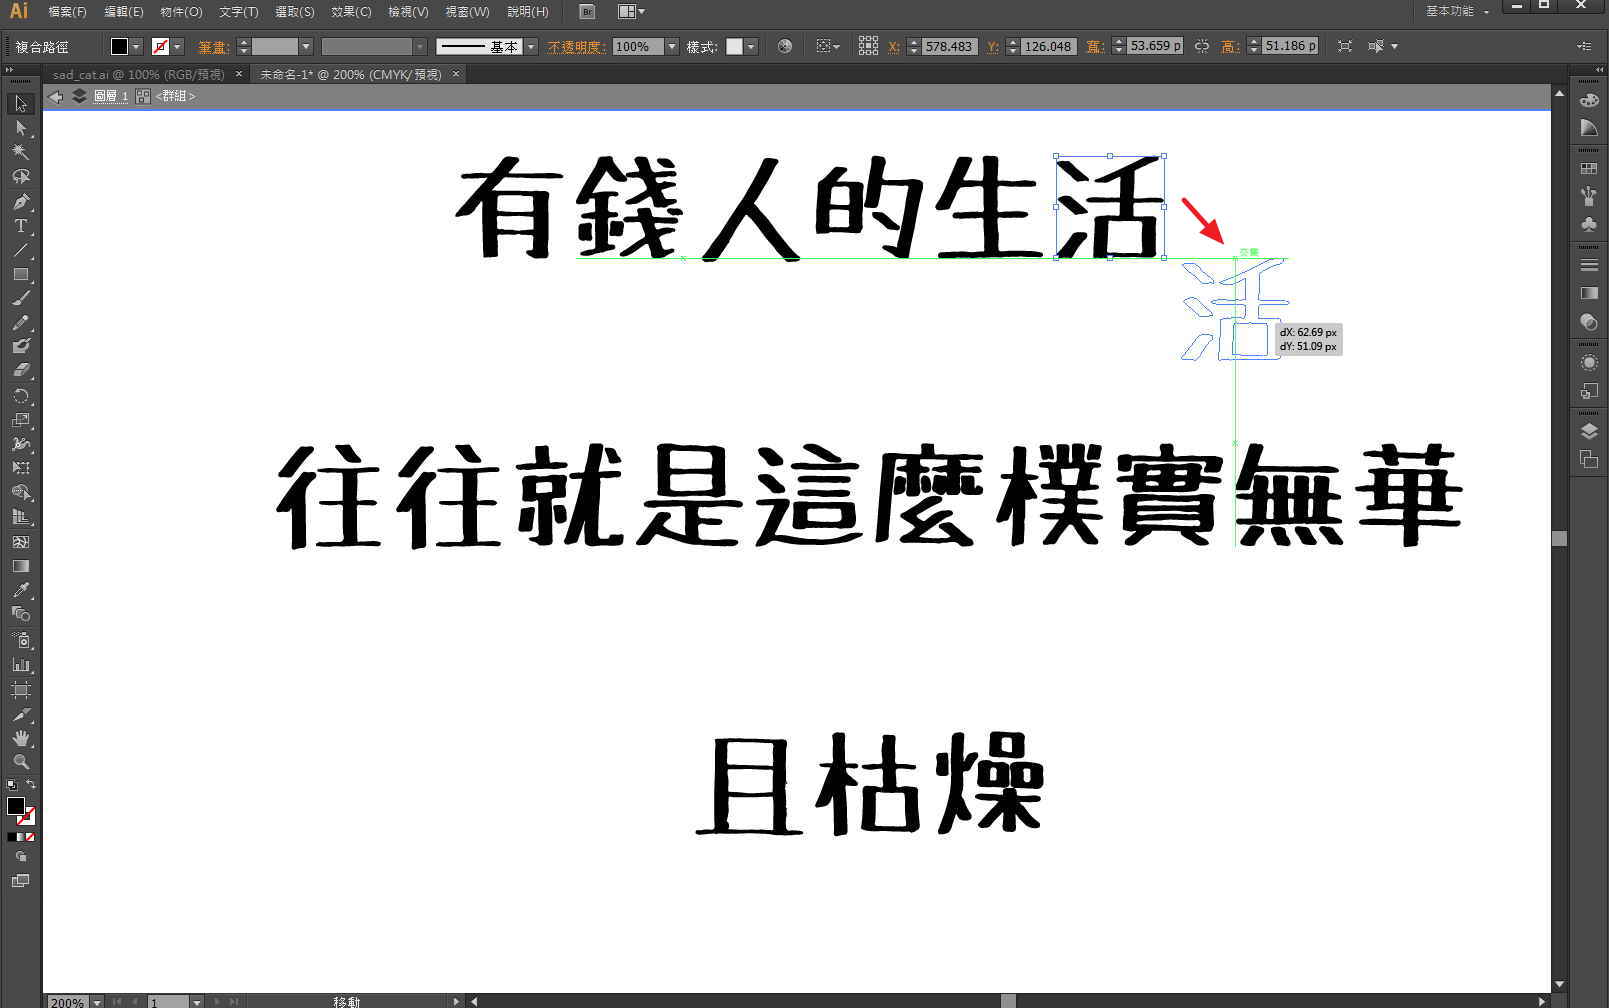The height and width of the screenshot is (1008, 1609).
Task: Select the Gradient tool
Action: (x=21, y=566)
